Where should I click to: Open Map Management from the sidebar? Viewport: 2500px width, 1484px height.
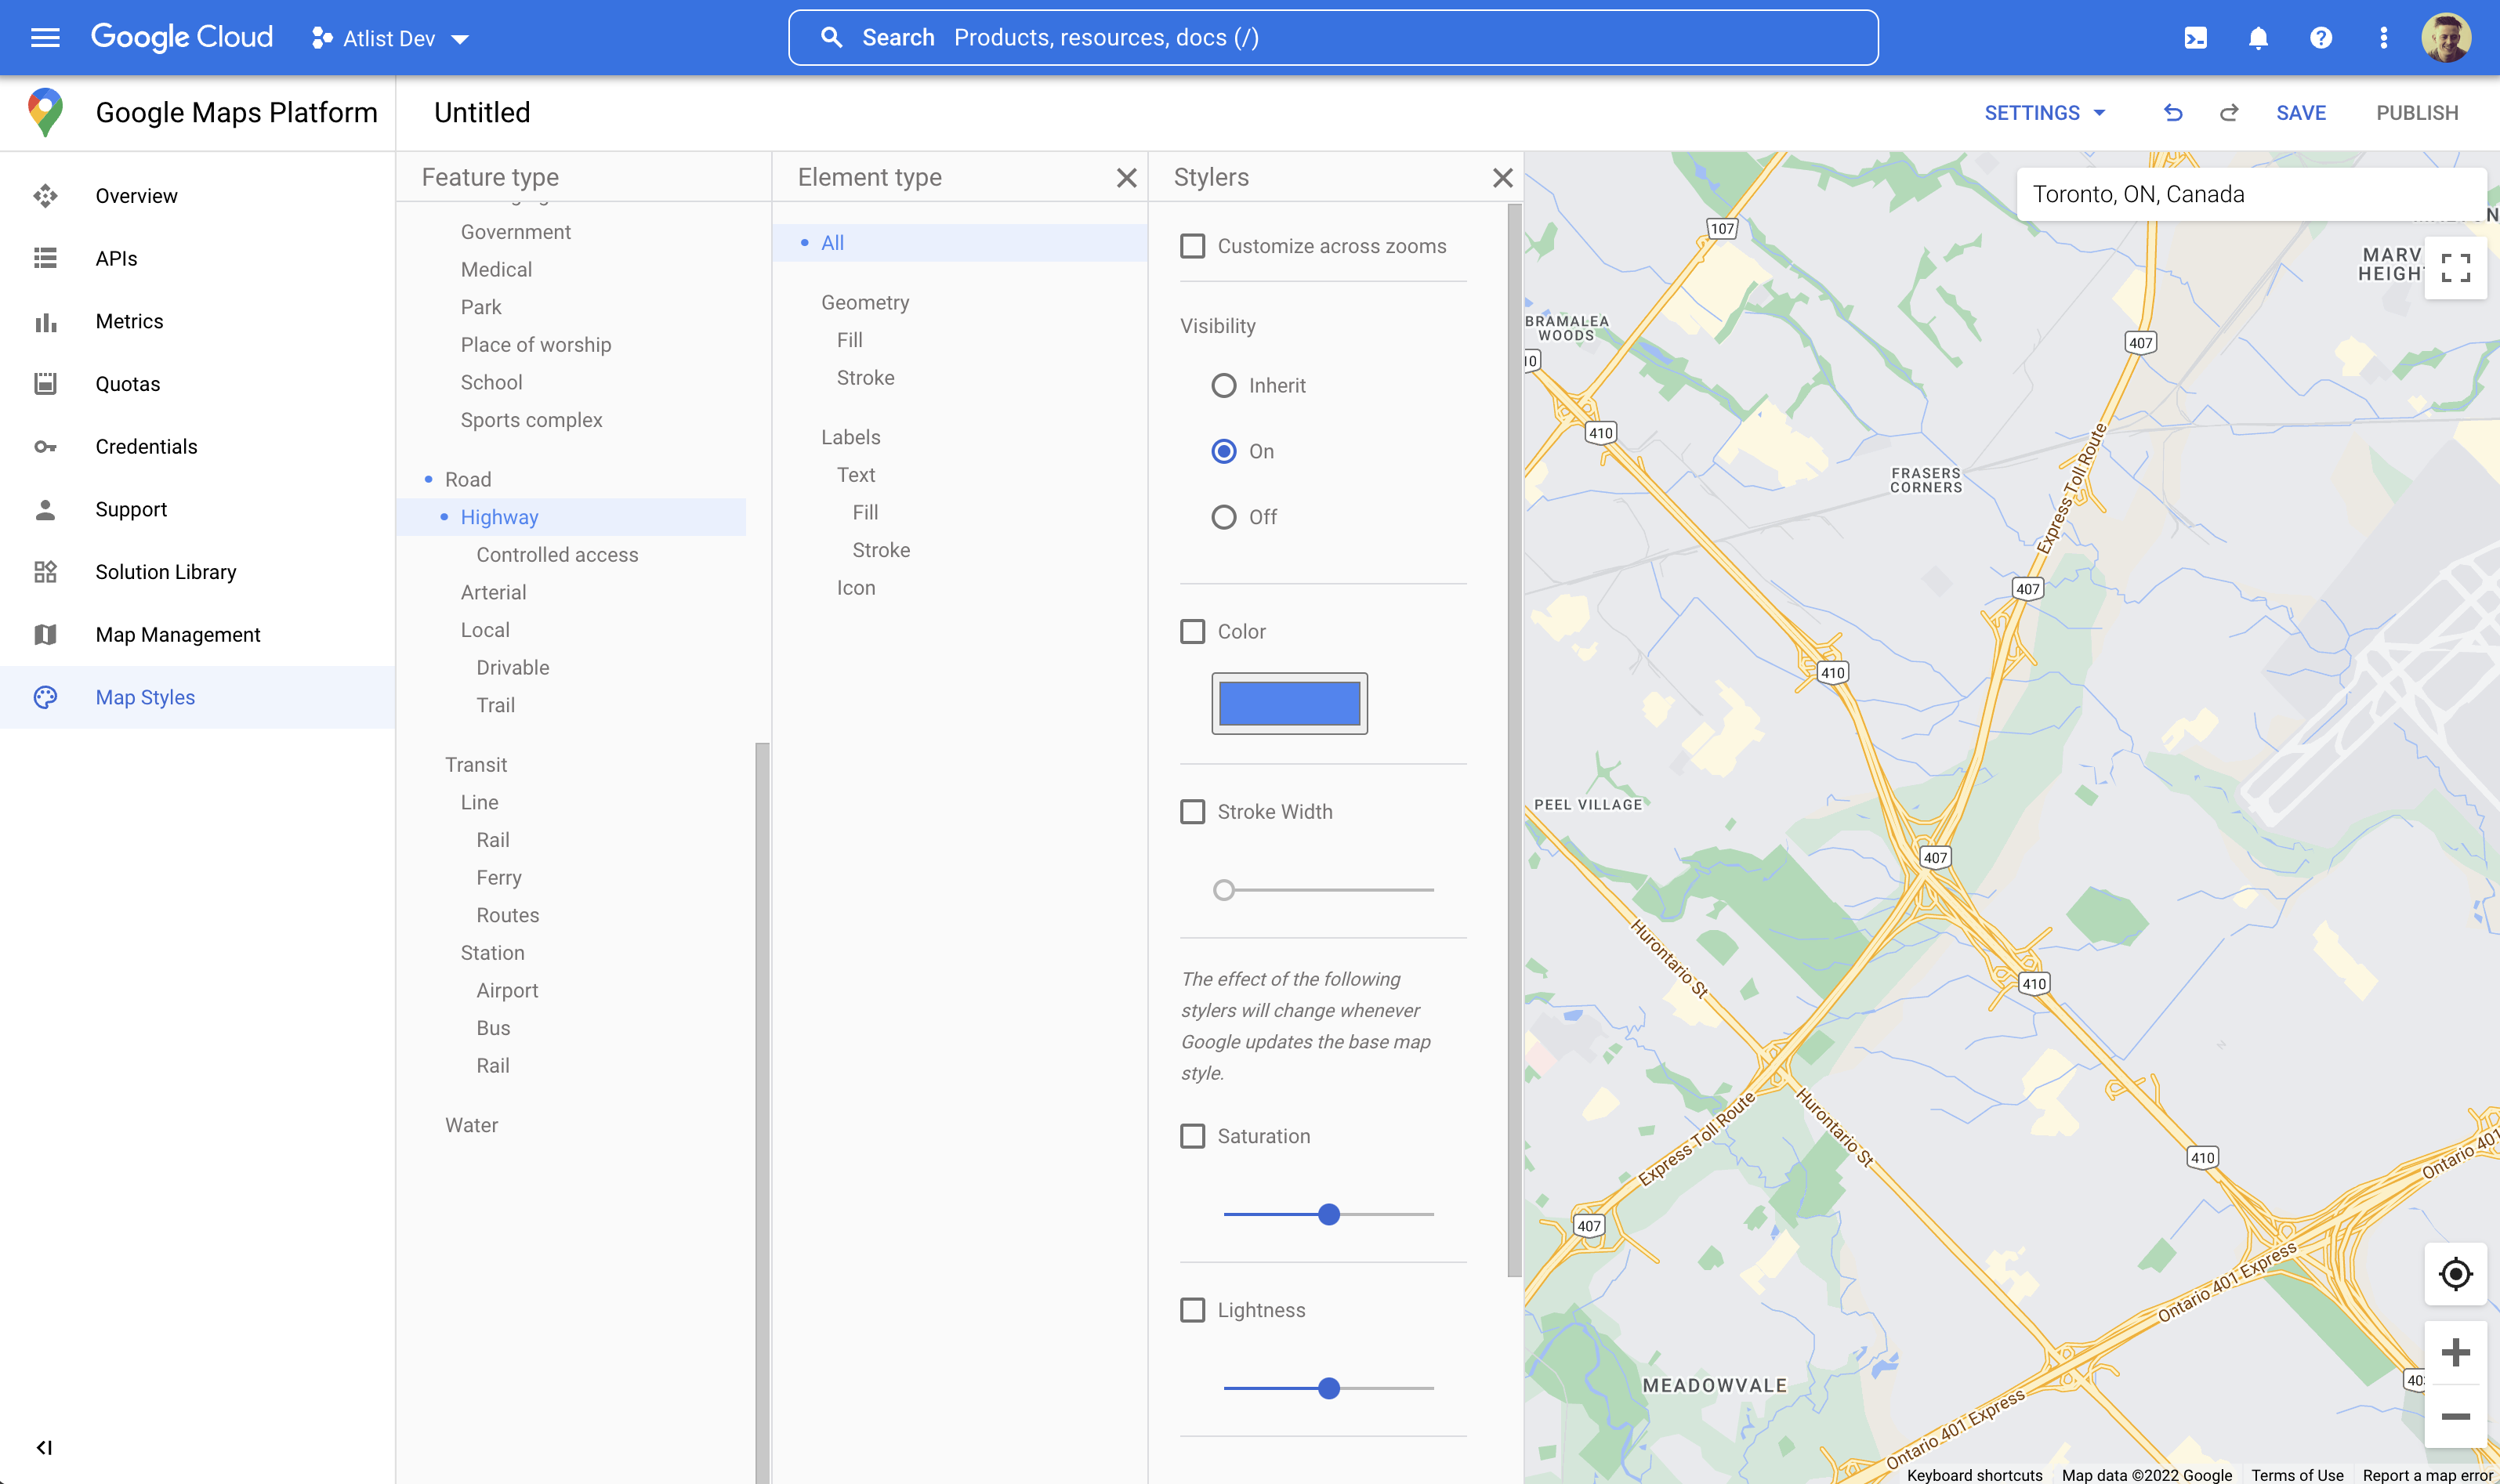[177, 634]
